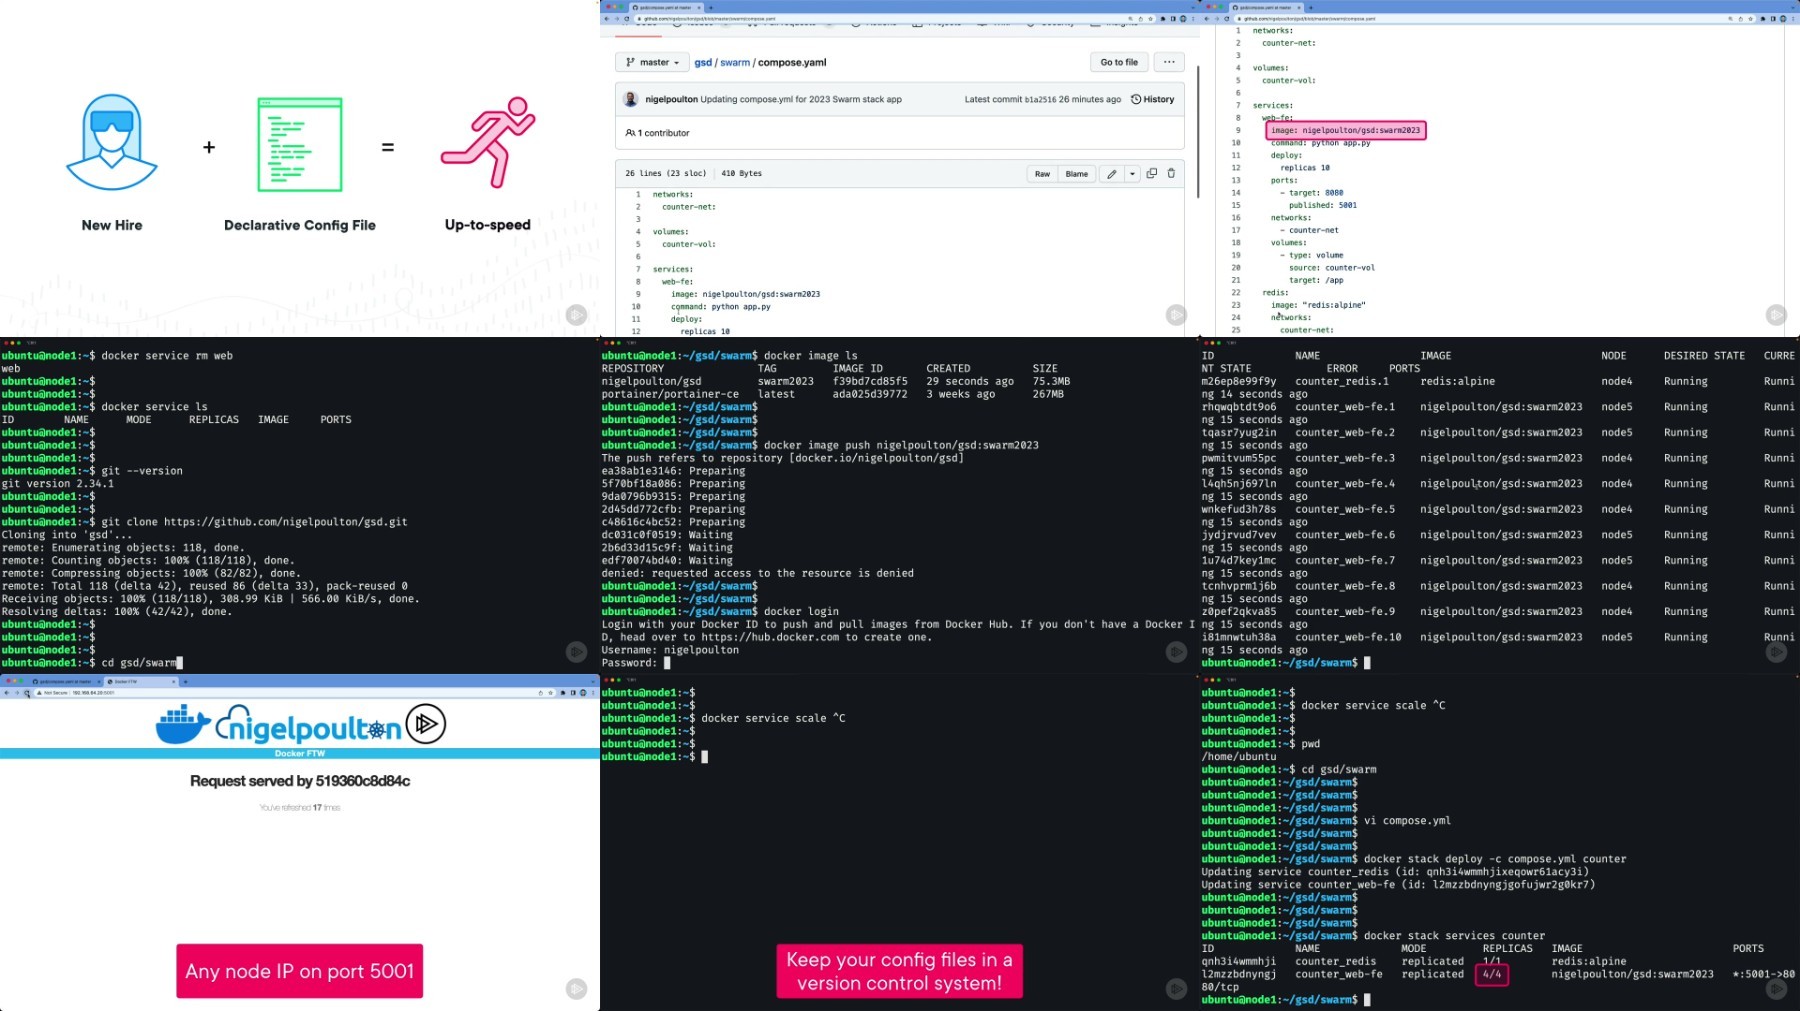Open the Blame view for compose.yaml
The image size is (1800, 1011).
click(x=1077, y=174)
